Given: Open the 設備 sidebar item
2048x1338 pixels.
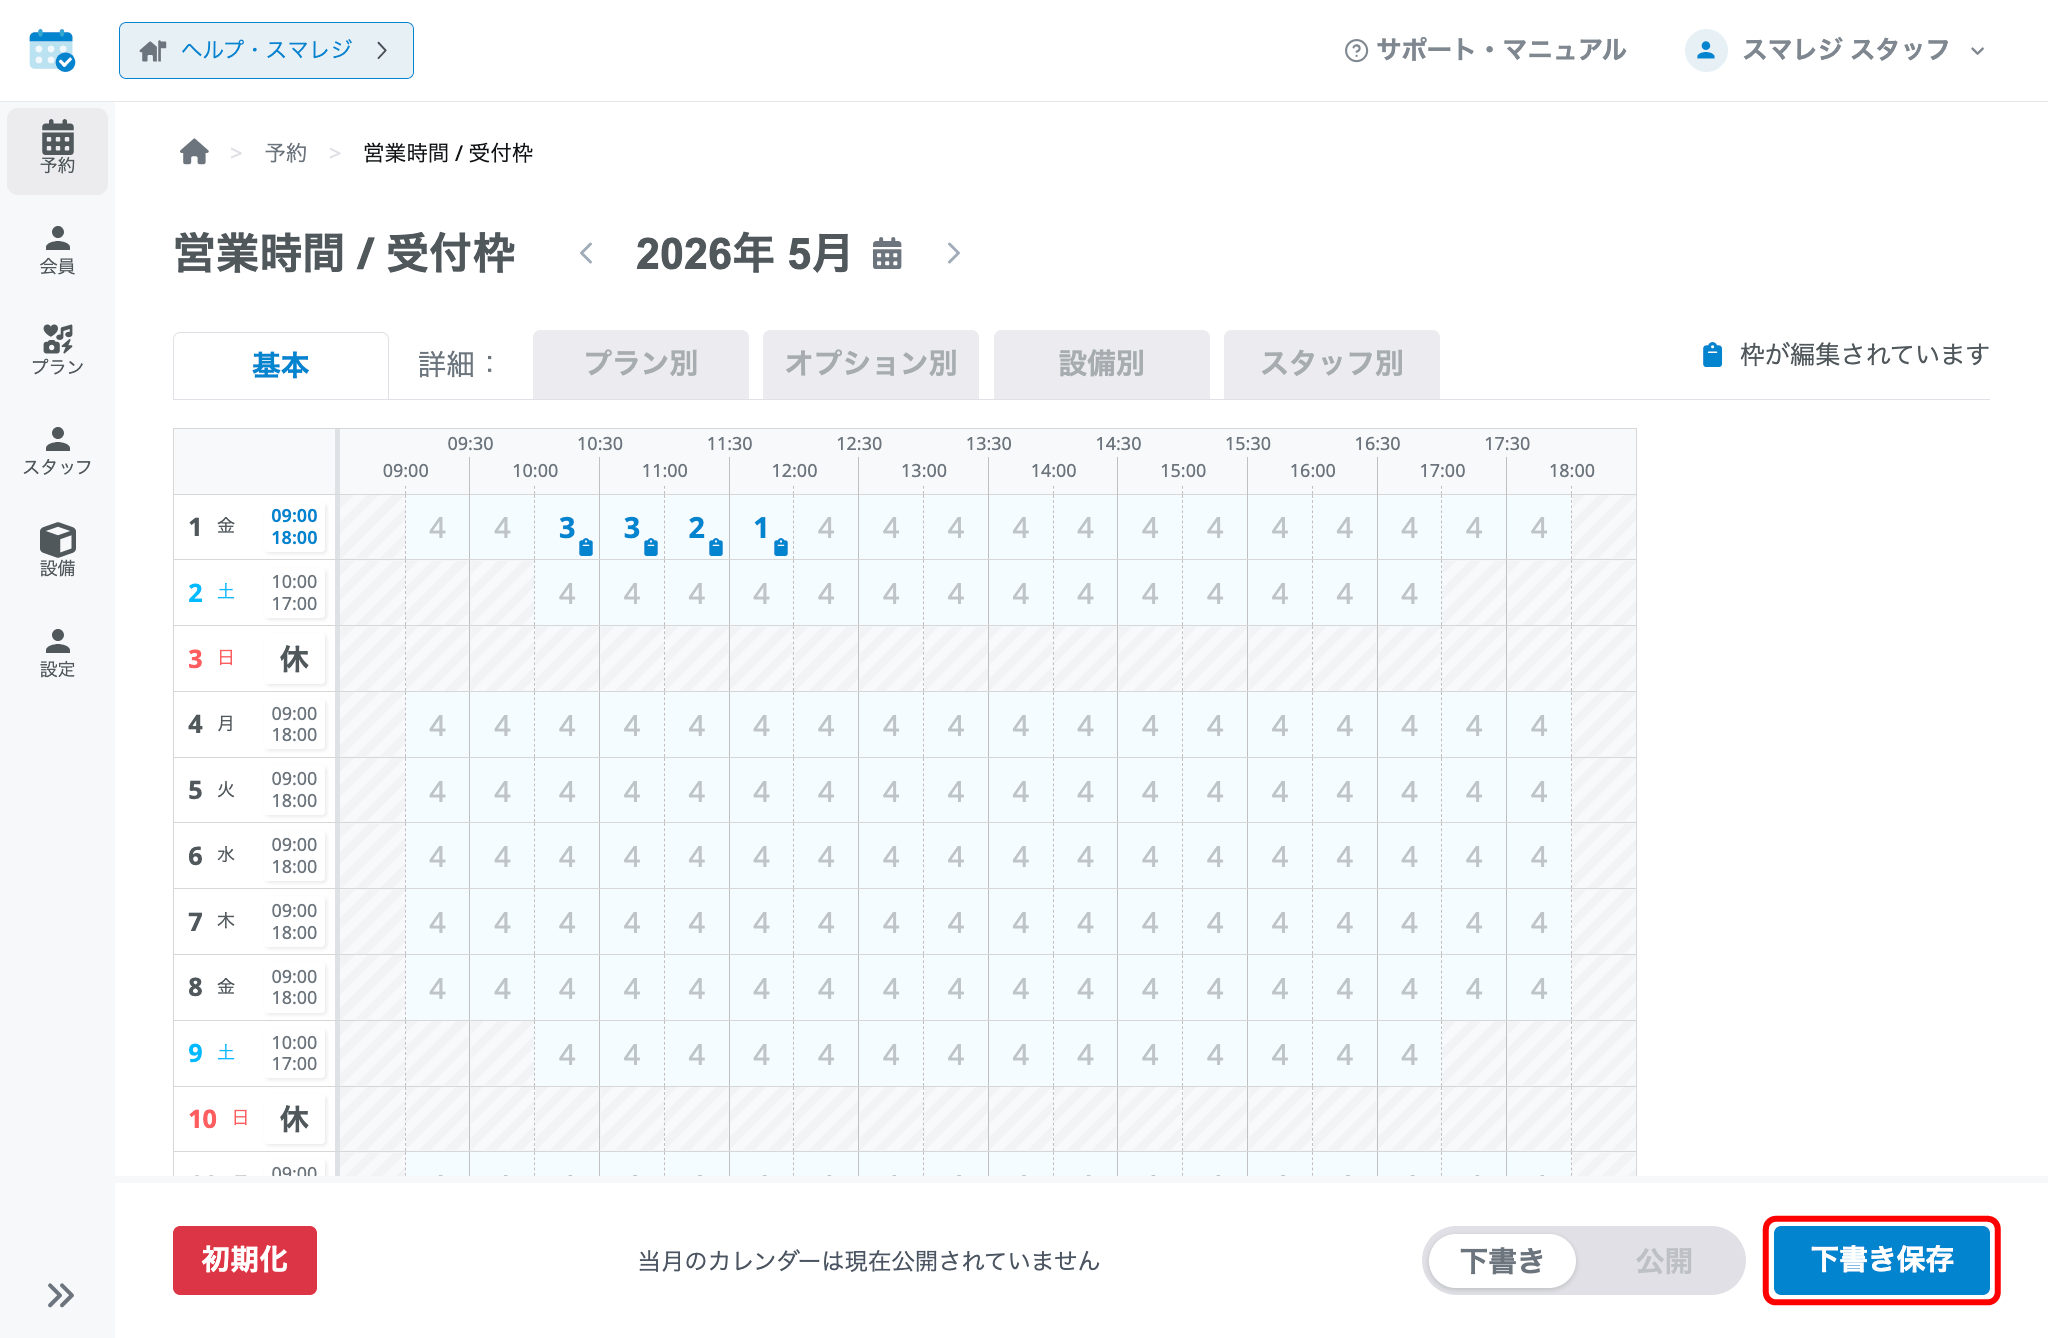Looking at the screenshot, I should point(58,551).
